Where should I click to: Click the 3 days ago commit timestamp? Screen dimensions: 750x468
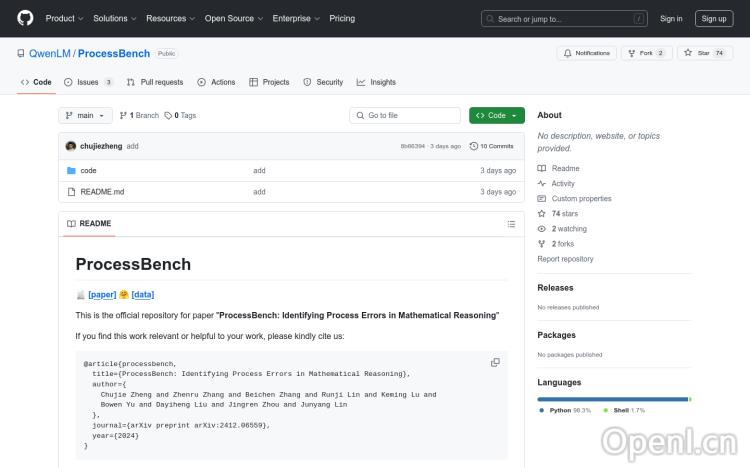point(445,146)
